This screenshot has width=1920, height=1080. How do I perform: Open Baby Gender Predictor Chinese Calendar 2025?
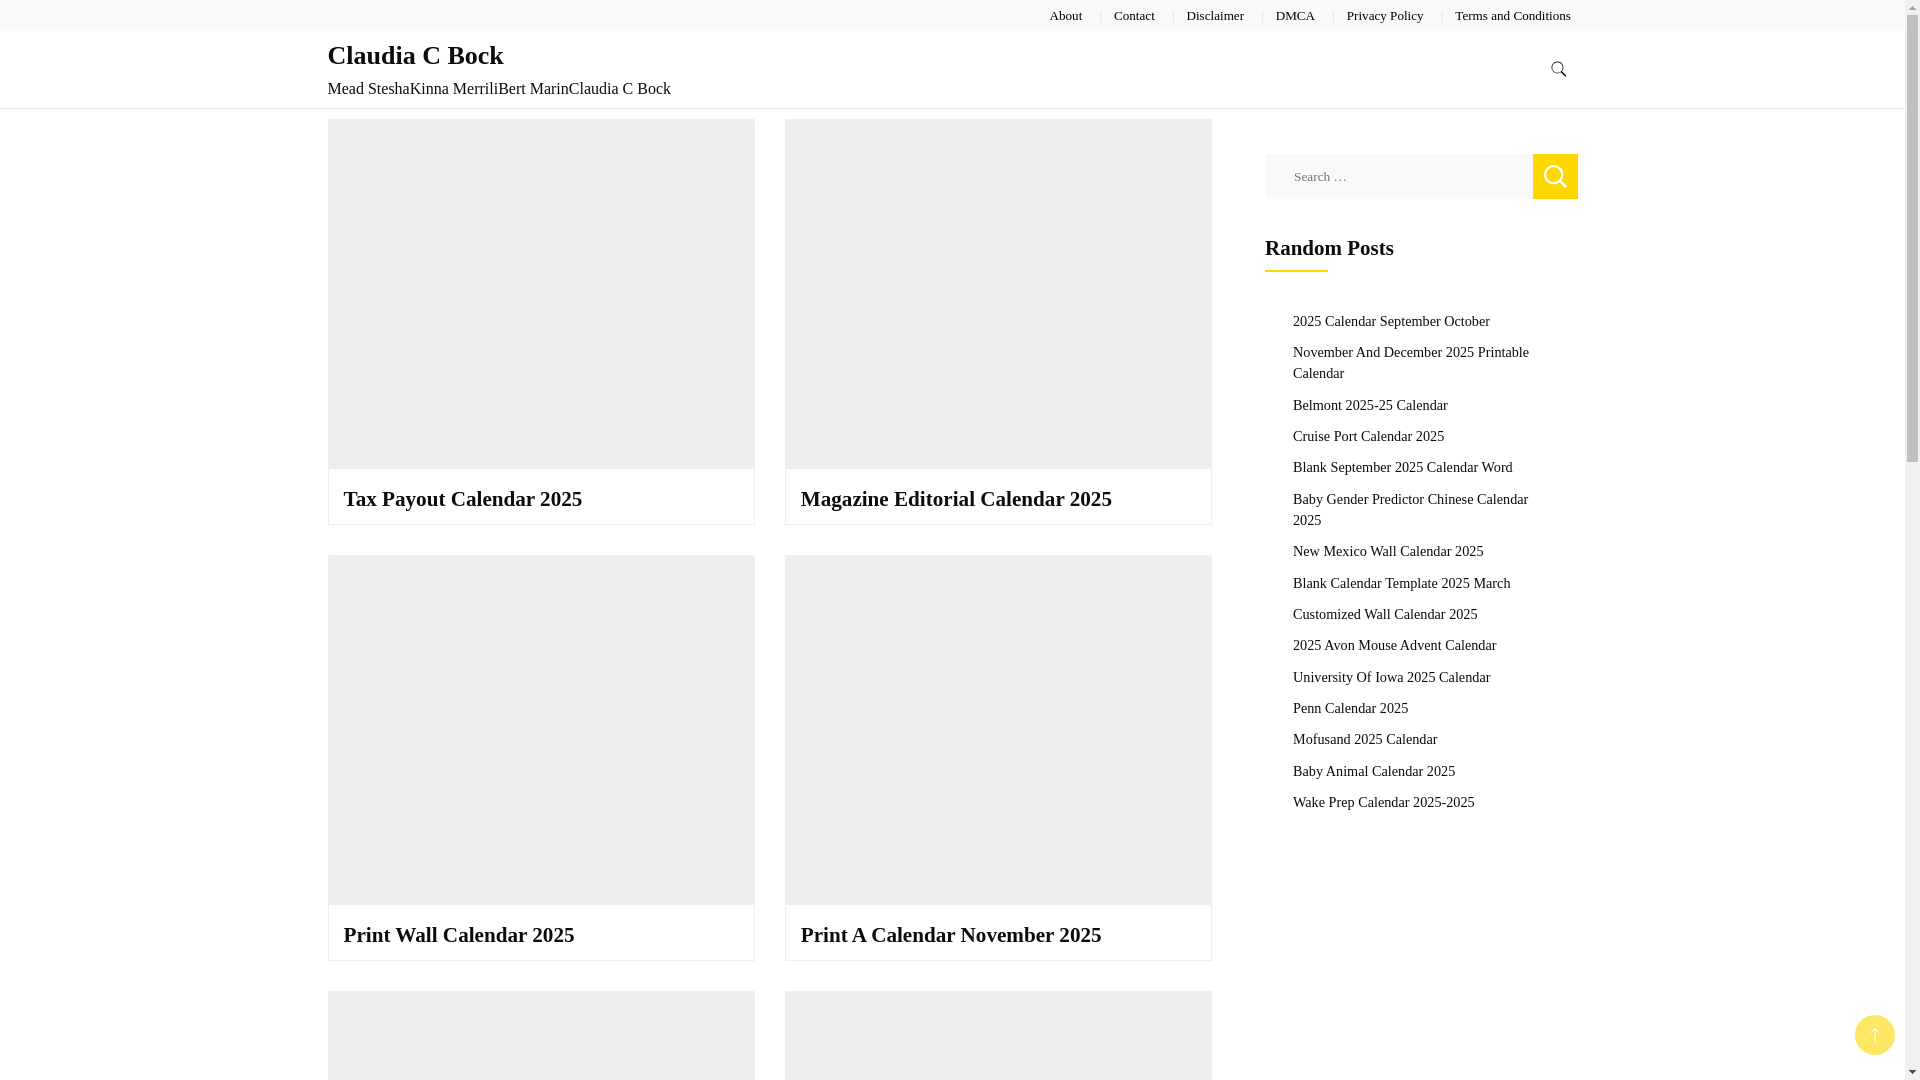[1410, 509]
